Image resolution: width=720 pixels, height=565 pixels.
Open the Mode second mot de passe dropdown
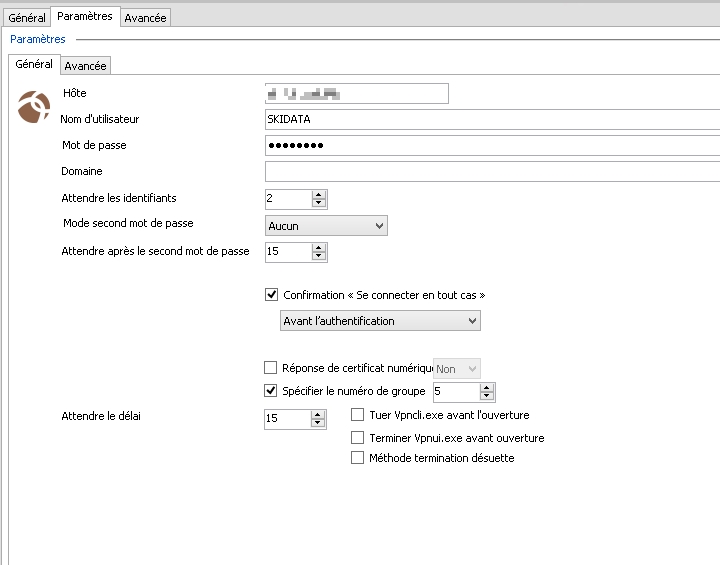click(326, 226)
